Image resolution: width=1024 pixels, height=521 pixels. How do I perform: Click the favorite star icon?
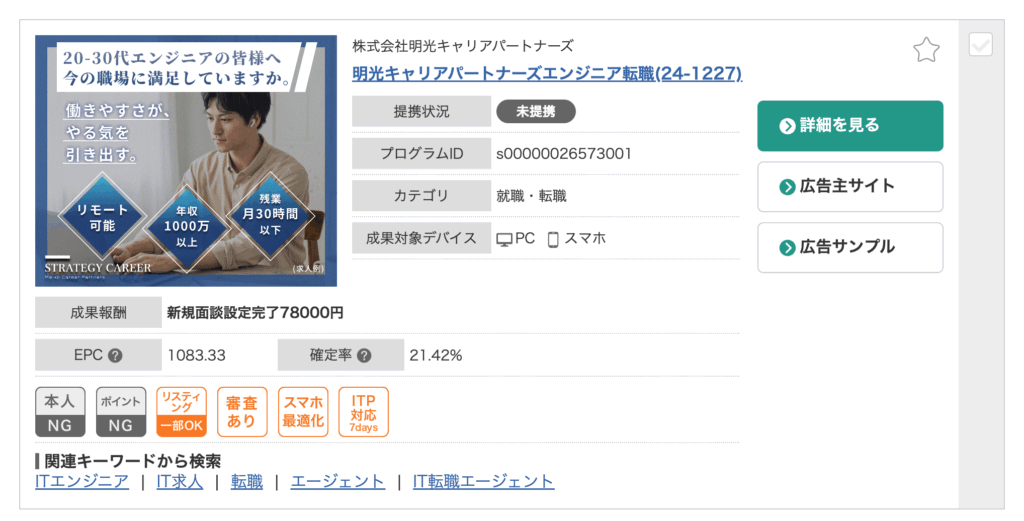tap(926, 49)
